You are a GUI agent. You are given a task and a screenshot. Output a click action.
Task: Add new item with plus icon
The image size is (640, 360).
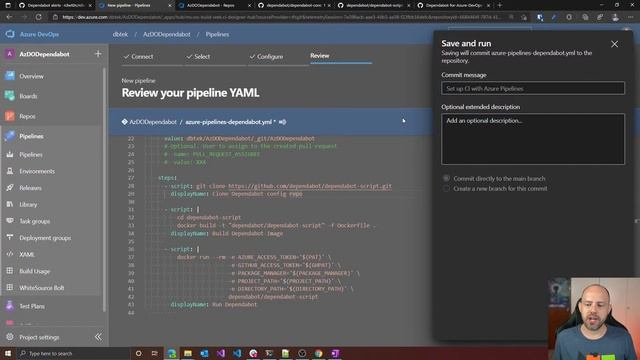98,54
